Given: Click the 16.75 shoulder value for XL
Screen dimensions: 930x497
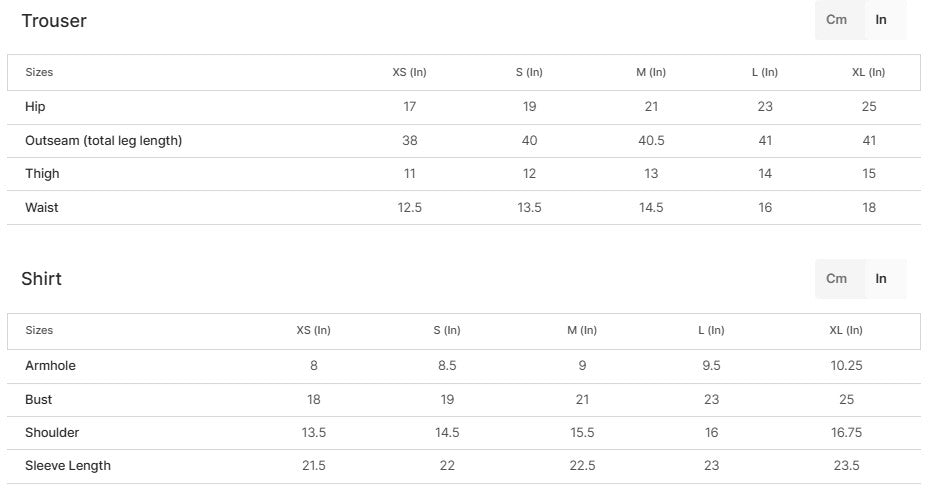Looking at the screenshot, I should tap(846, 433).
